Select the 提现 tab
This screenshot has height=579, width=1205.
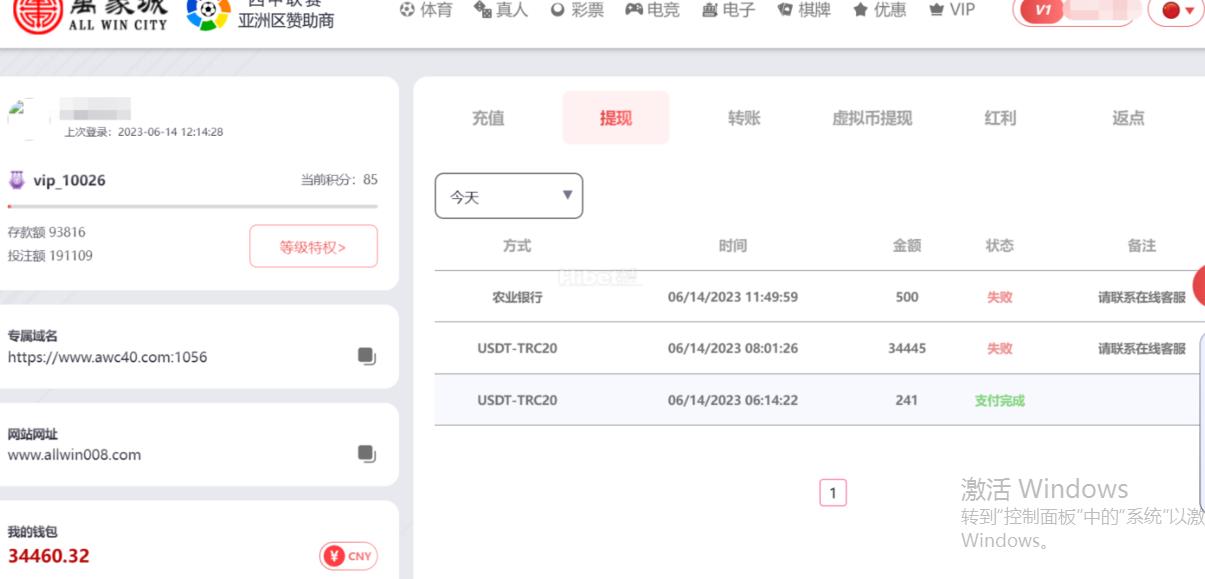pos(616,118)
